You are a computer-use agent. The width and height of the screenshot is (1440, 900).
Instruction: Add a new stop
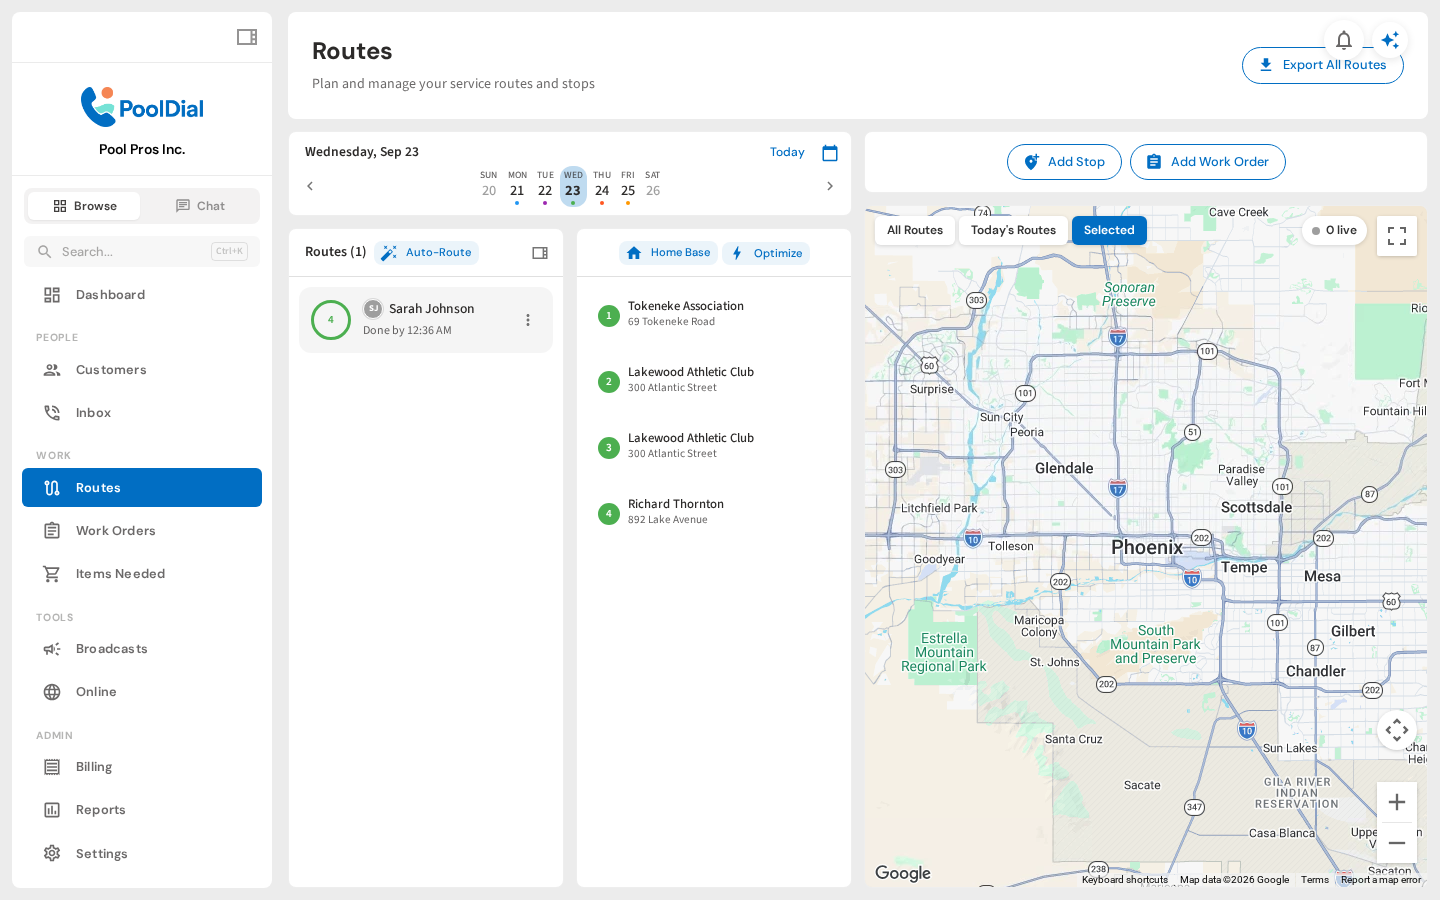pyautogui.click(x=1064, y=162)
